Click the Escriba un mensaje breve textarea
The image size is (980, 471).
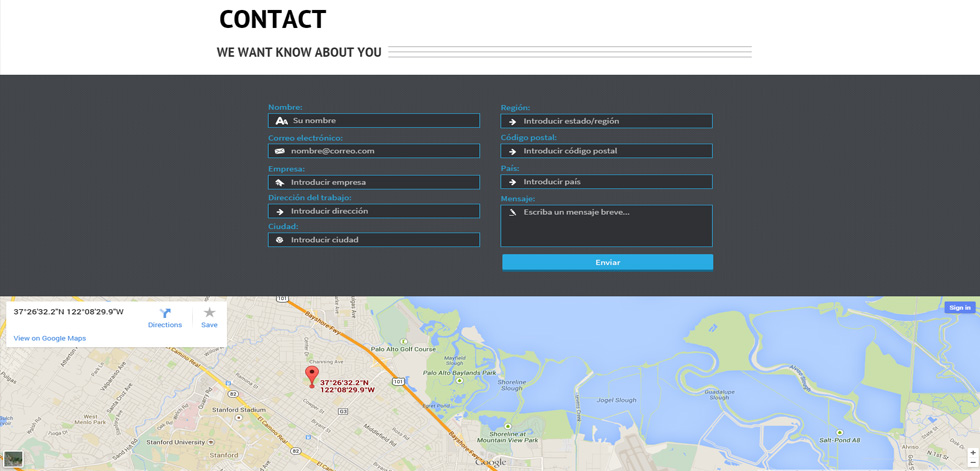tap(606, 226)
